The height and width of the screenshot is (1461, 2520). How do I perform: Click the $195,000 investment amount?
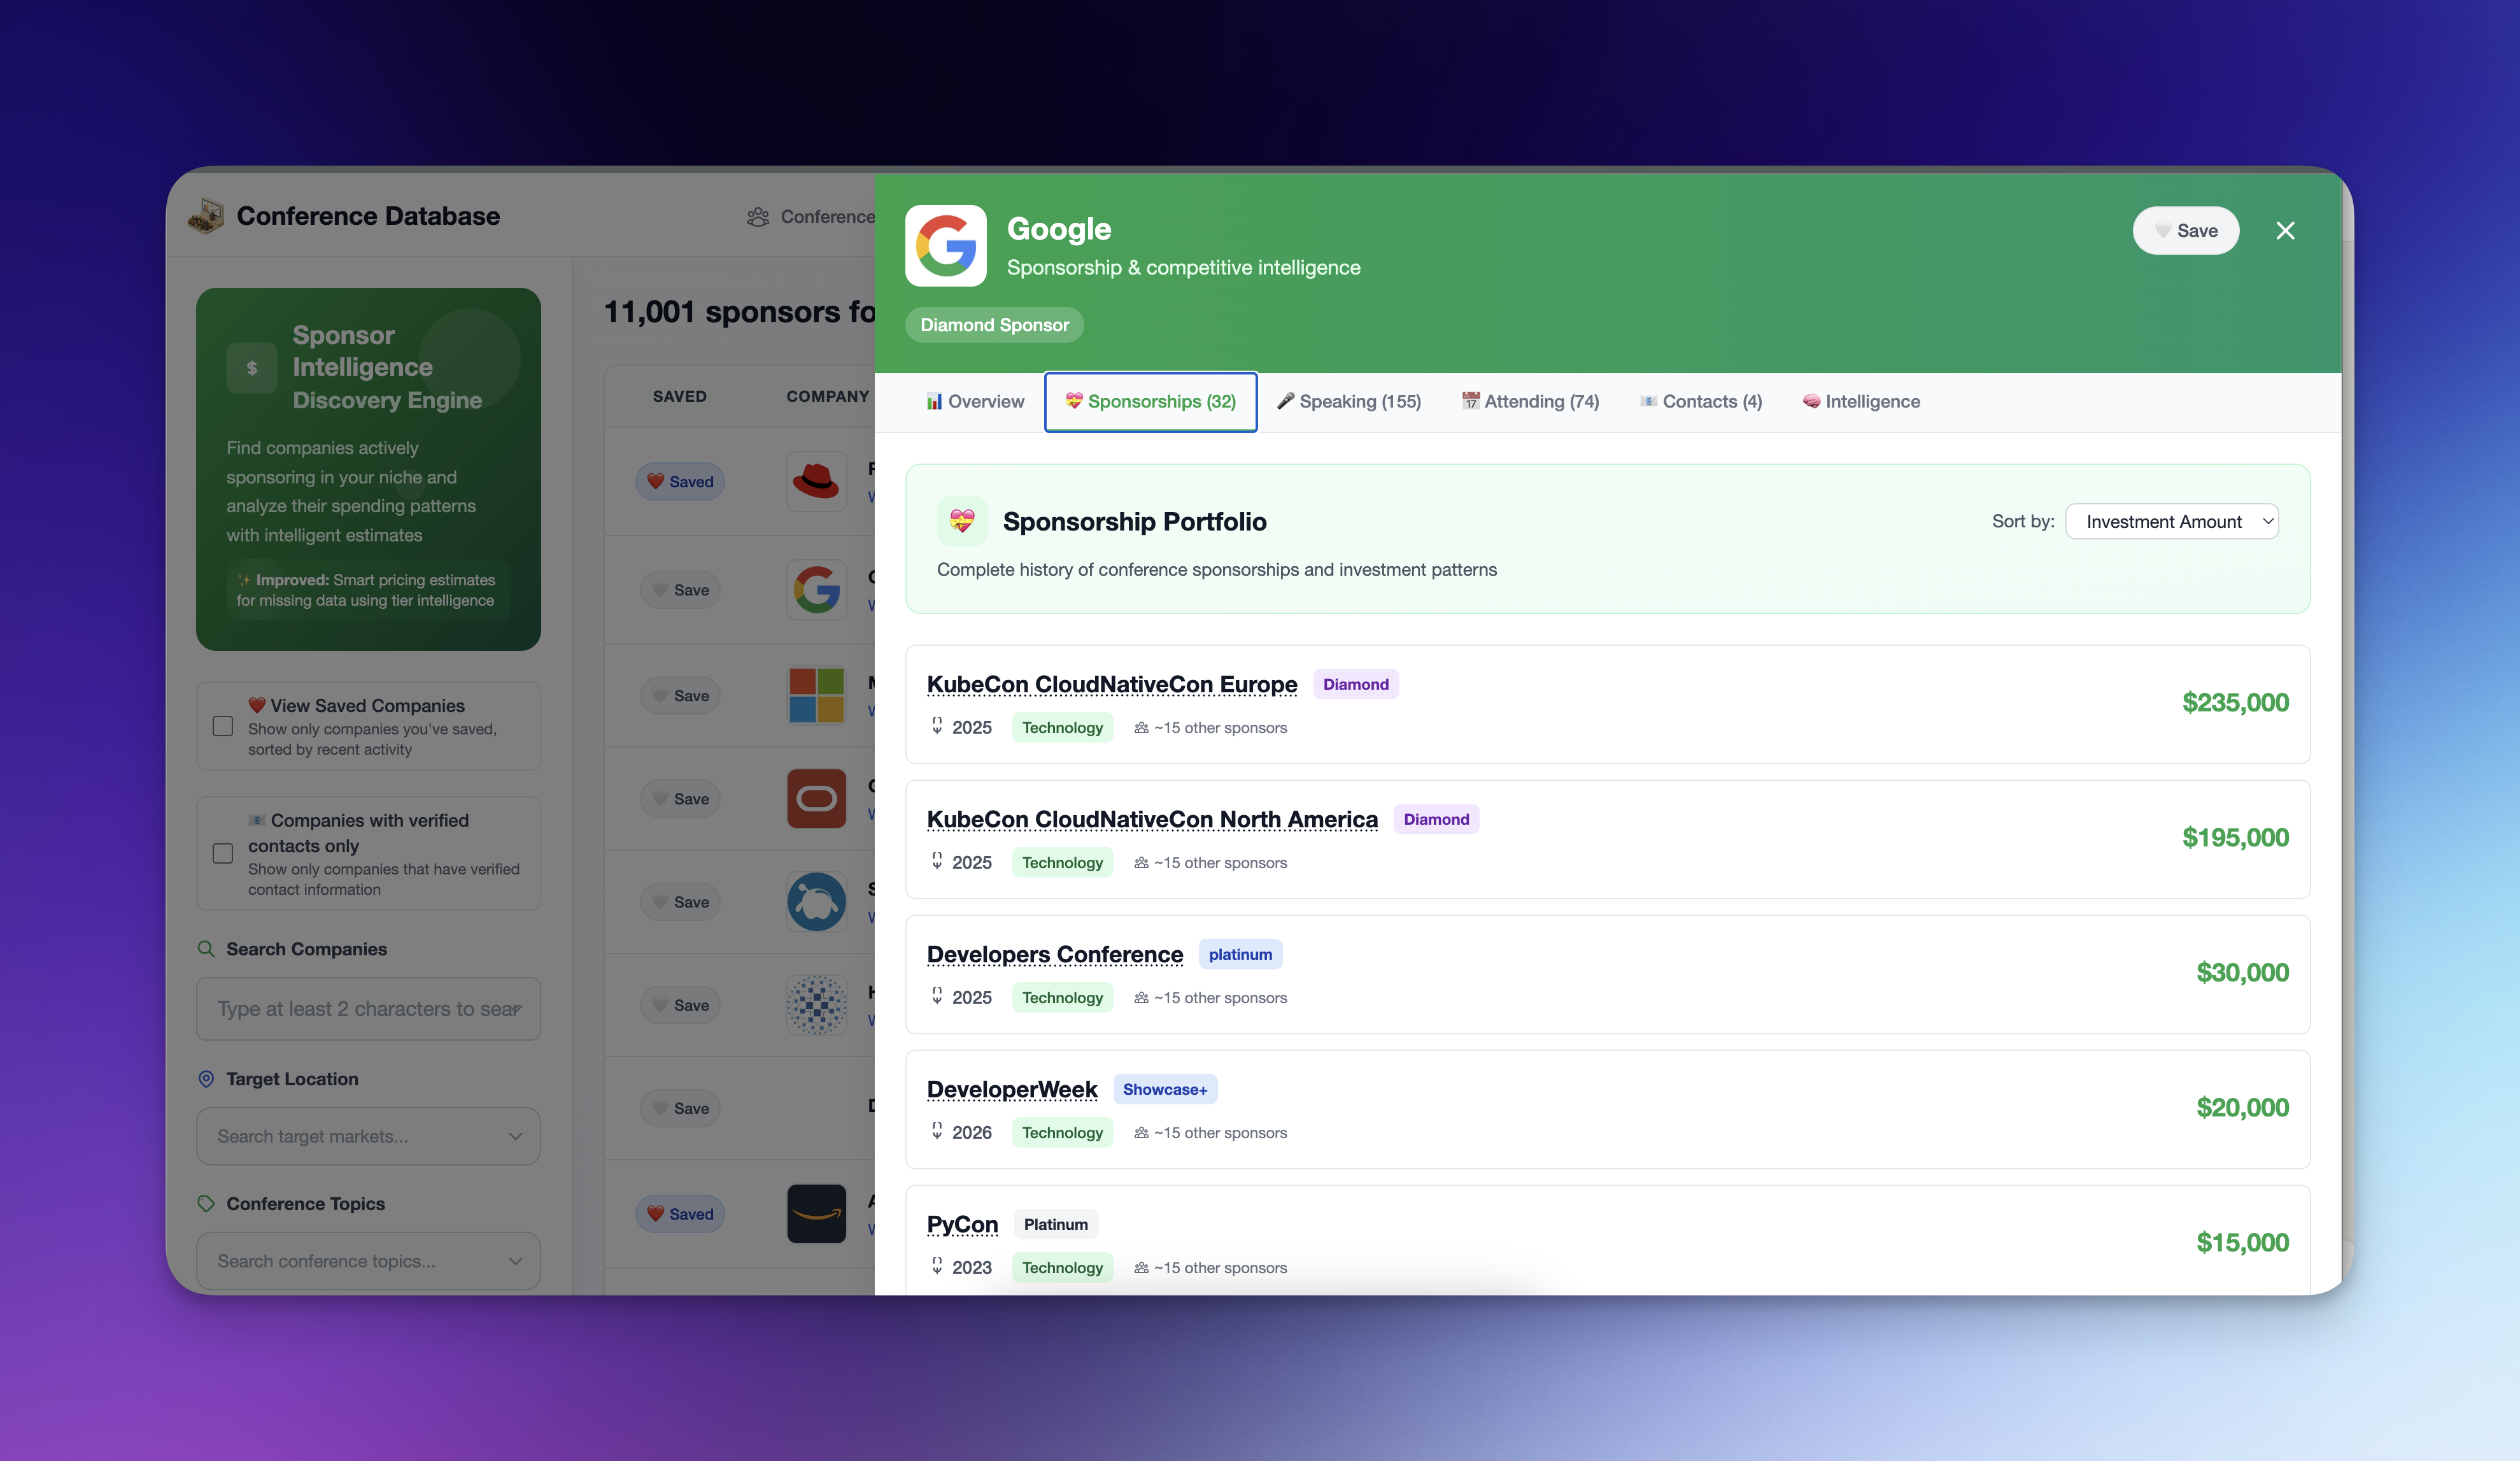[x=2235, y=838]
